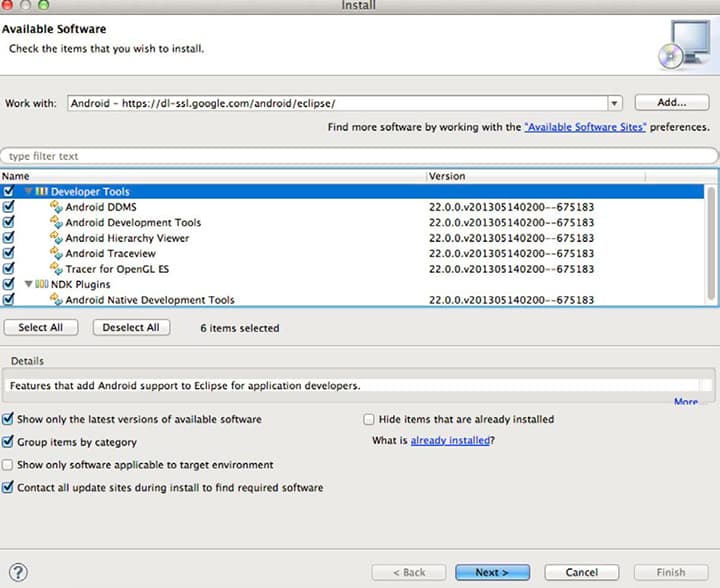
Task: Uncheck the Android Hierarchy Viewer checkbox
Action: [x=8, y=237]
